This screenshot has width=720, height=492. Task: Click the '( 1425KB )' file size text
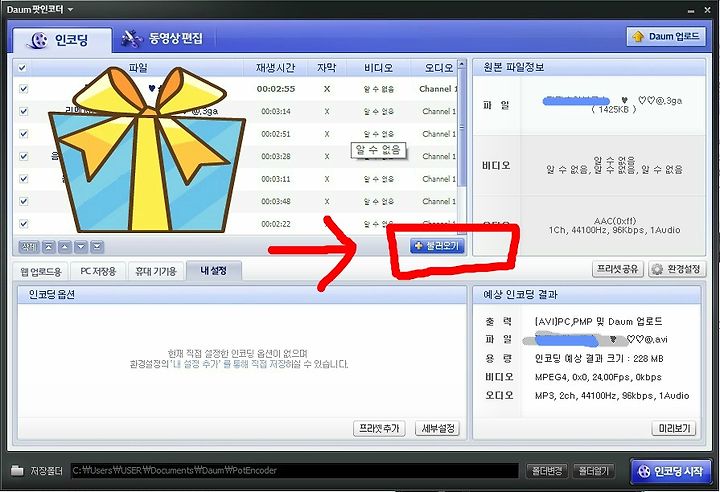[613, 109]
